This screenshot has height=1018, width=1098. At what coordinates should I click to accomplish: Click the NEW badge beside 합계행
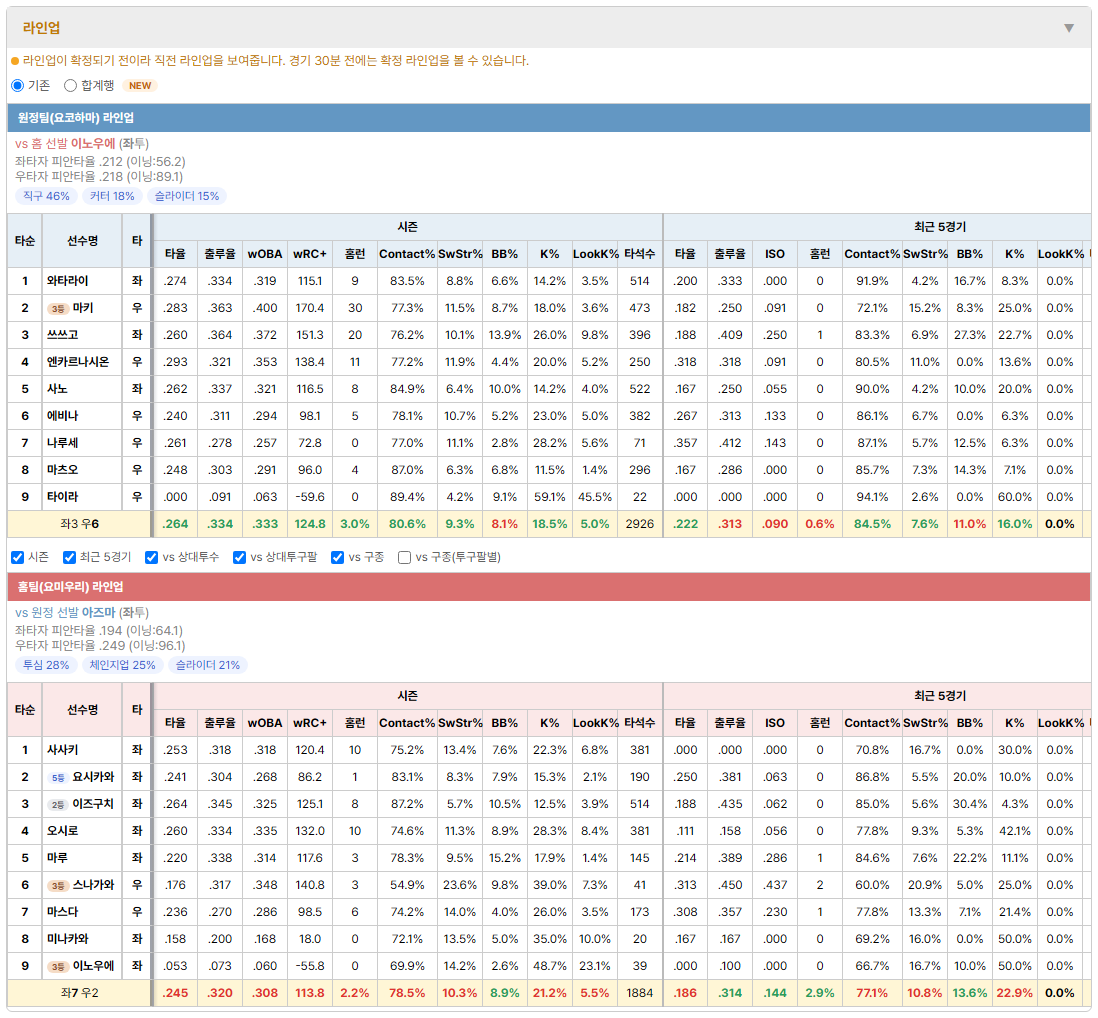(x=140, y=85)
